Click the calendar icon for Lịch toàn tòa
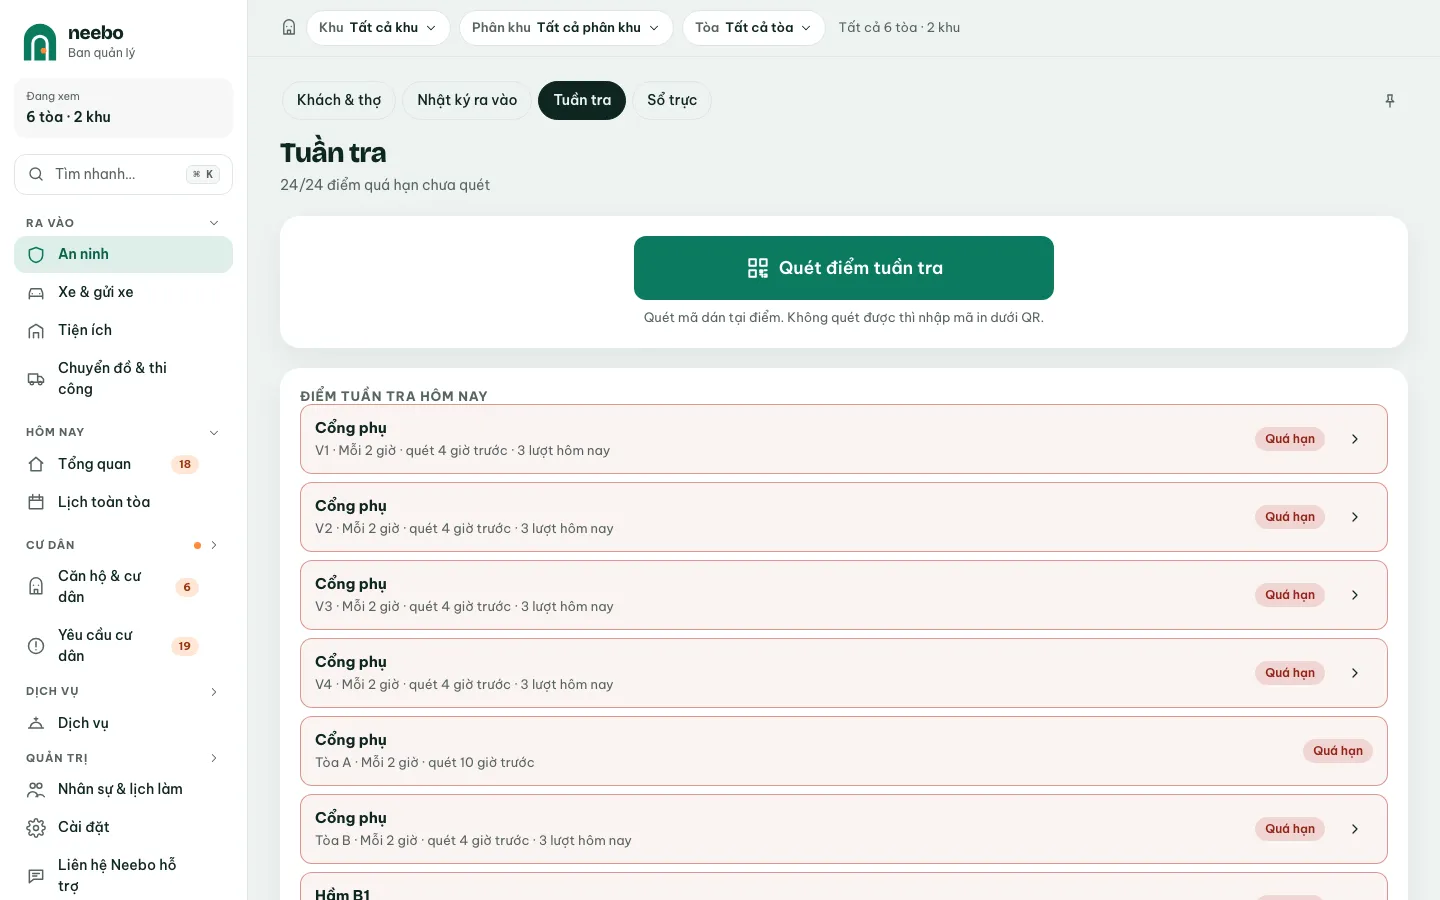Viewport: 1440px width, 900px height. 36,502
